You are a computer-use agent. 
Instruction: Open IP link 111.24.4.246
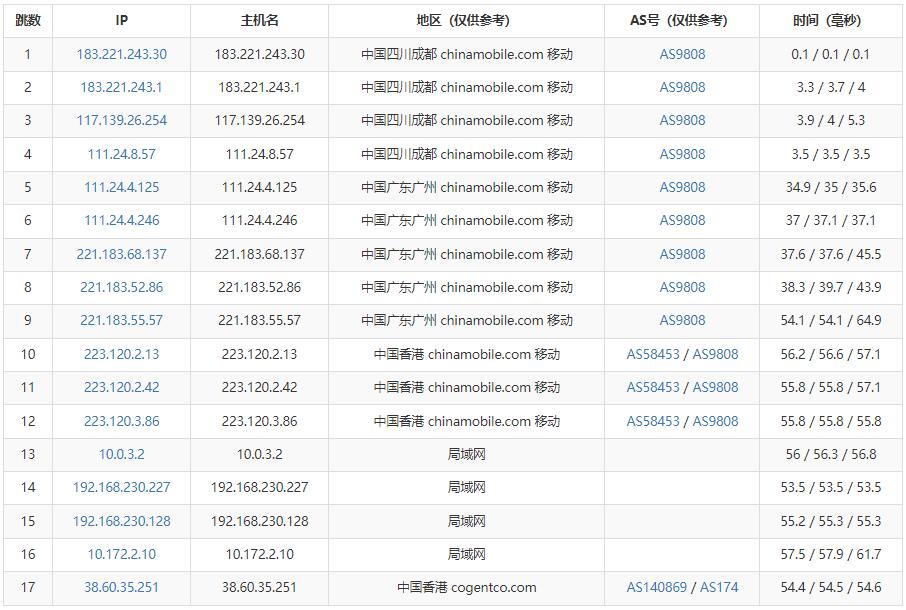click(121, 220)
